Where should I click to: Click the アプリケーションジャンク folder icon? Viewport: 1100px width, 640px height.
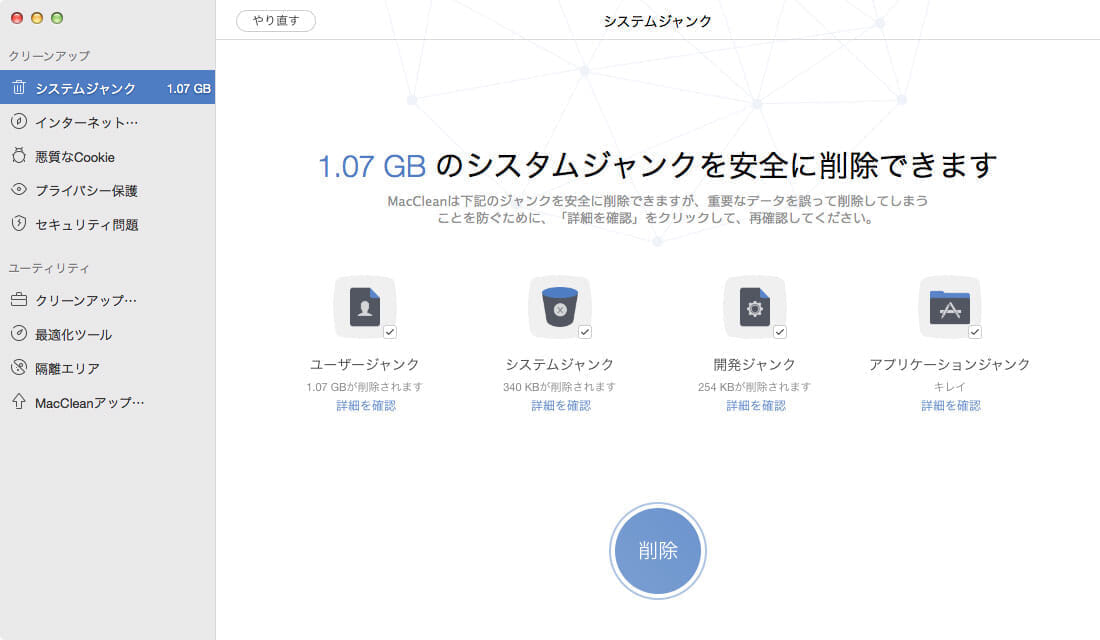pyautogui.click(x=949, y=307)
